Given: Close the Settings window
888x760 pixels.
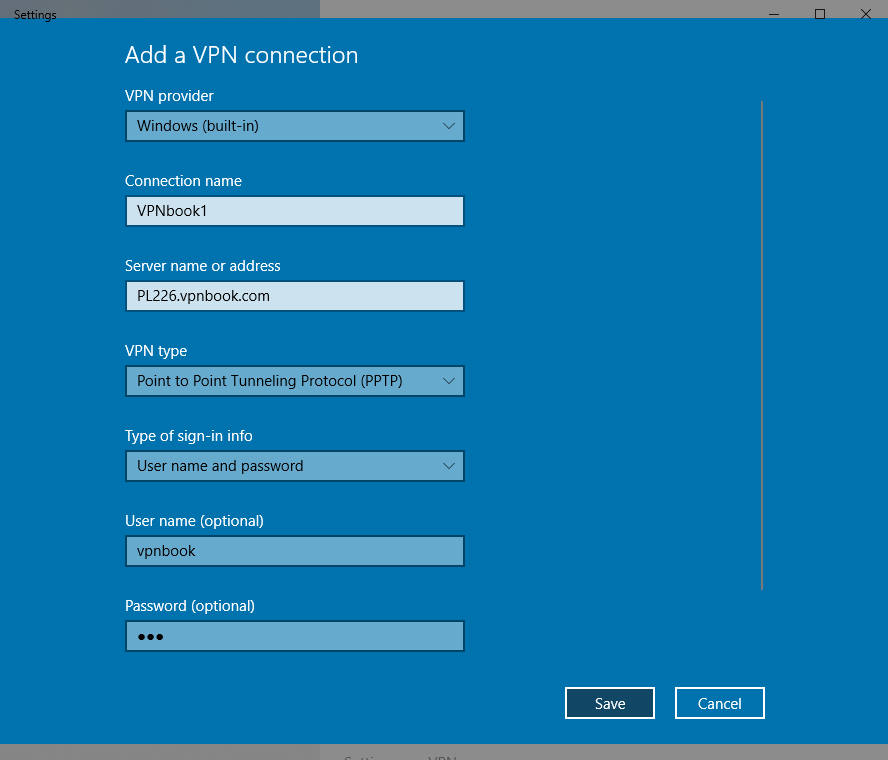Looking at the screenshot, I should coord(865,14).
